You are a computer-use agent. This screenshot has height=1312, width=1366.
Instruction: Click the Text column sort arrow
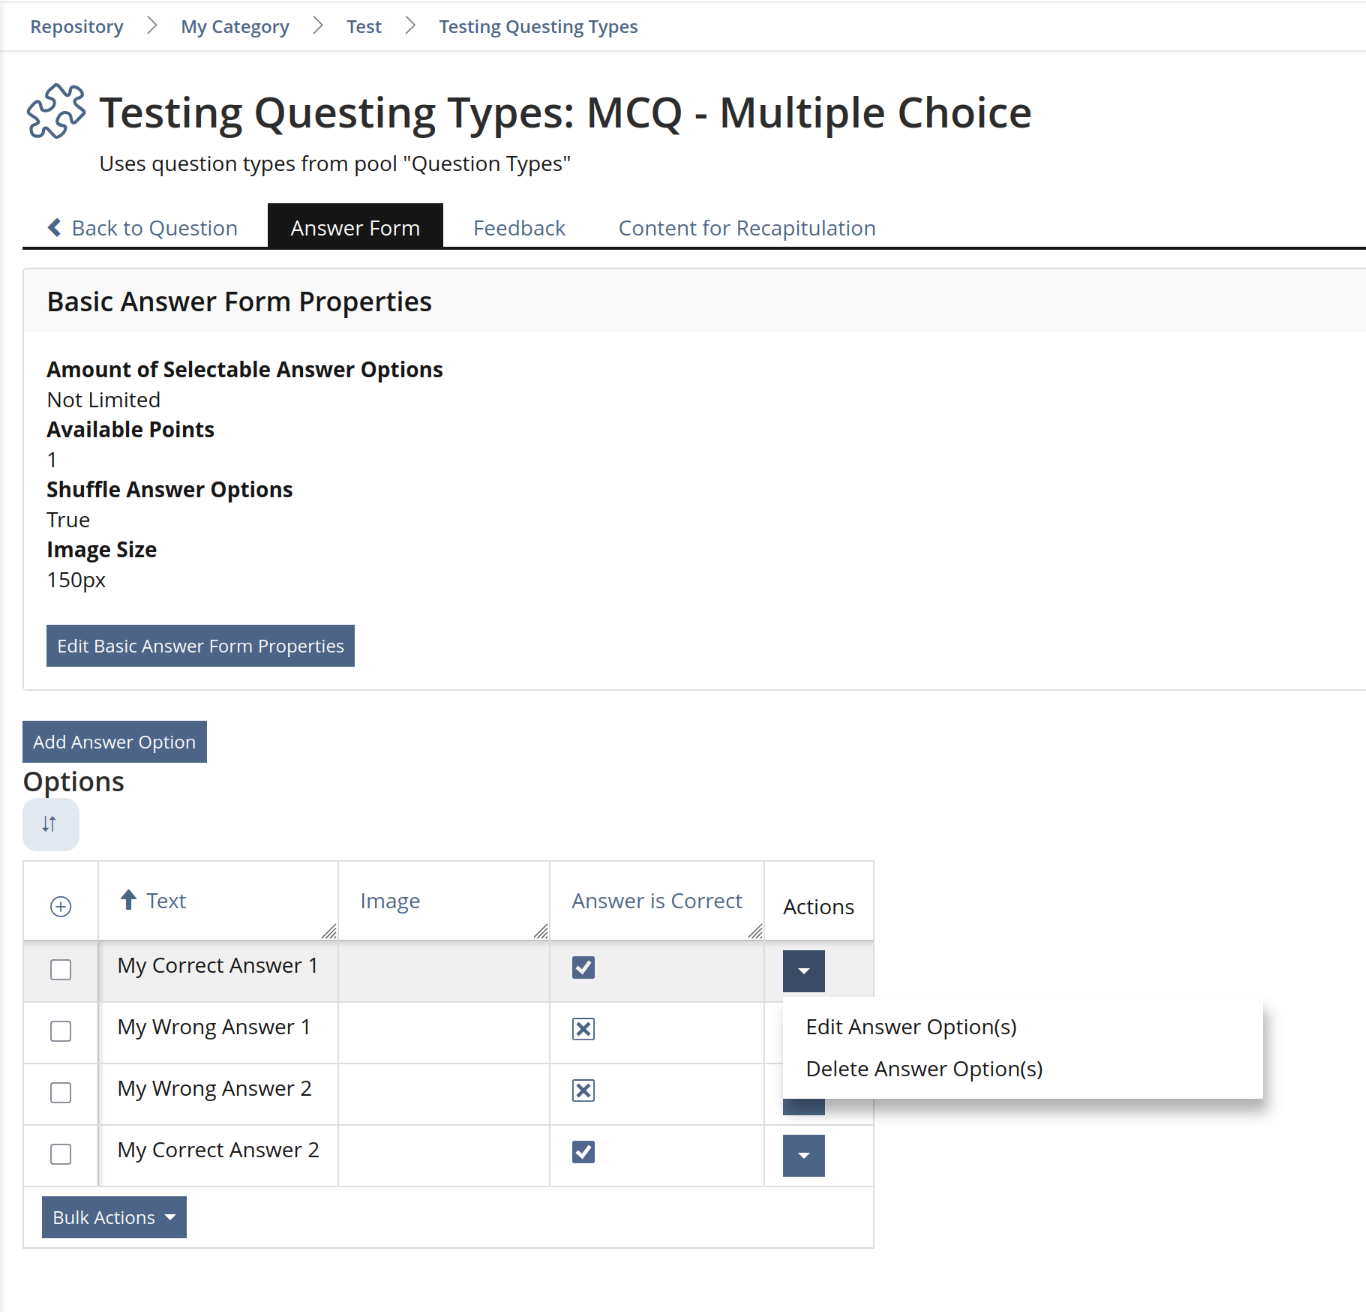[128, 900]
